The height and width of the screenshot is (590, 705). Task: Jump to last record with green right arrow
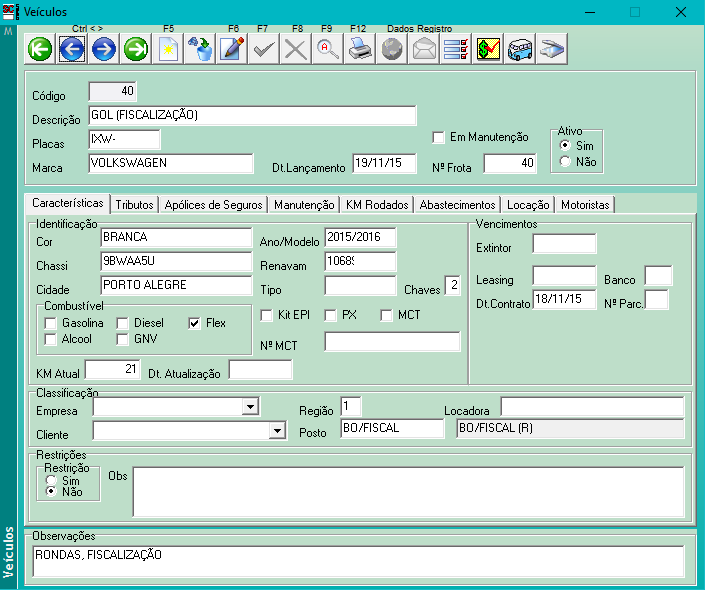pos(136,48)
